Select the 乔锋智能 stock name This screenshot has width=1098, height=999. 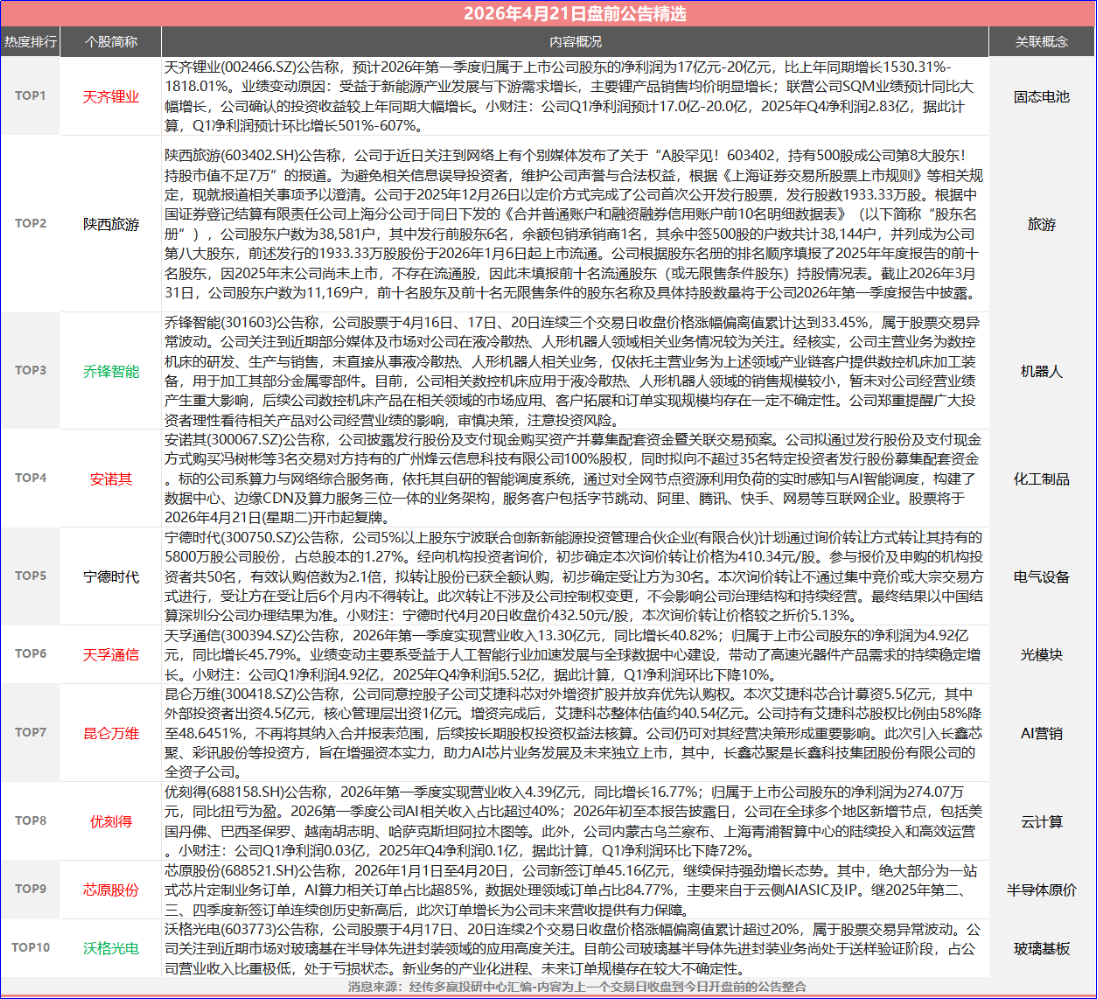coord(111,371)
